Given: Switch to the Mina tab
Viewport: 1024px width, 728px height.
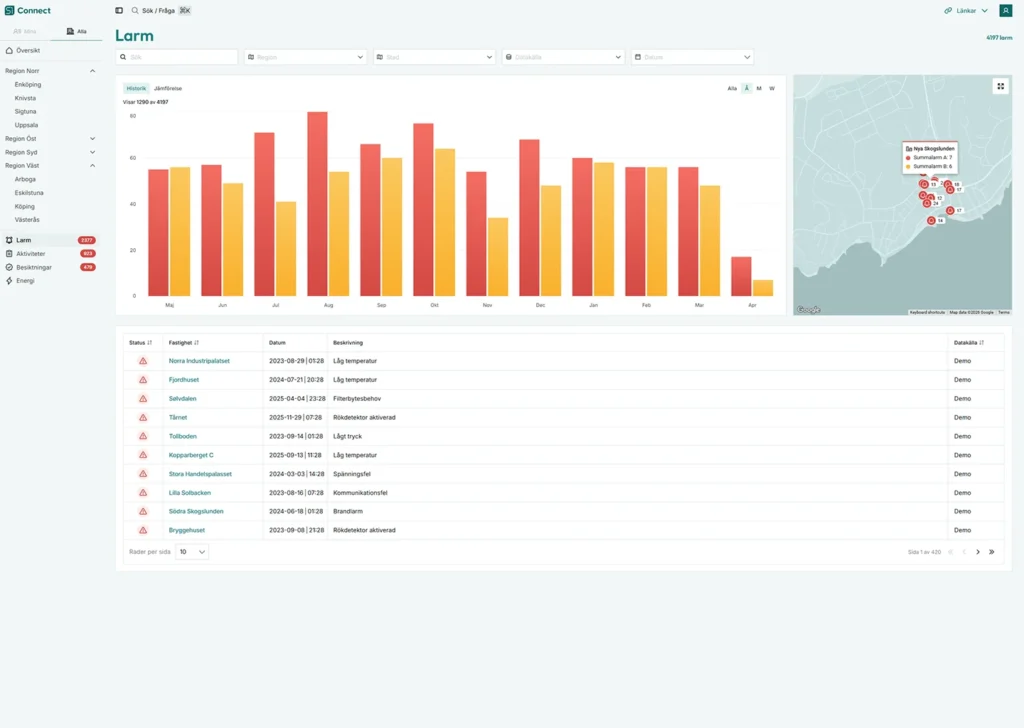Looking at the screenshot, I should click(25, 31).
